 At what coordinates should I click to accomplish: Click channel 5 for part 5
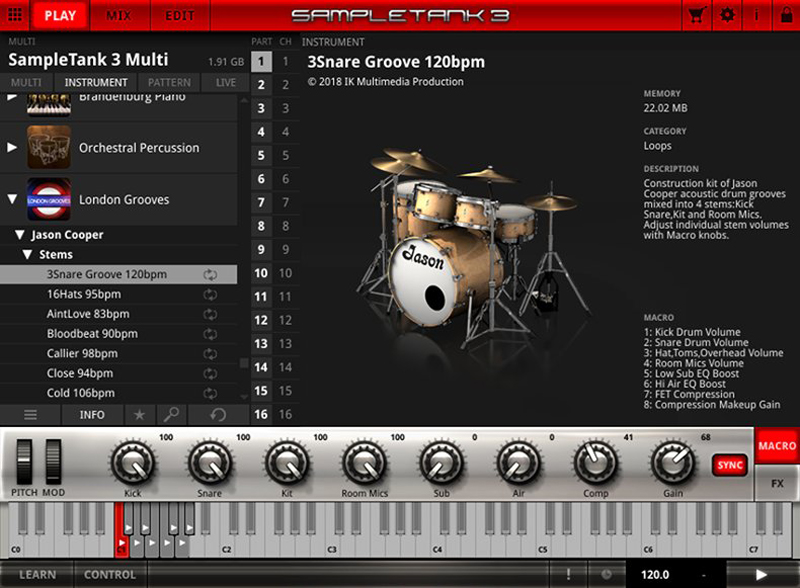pos(286,155)
